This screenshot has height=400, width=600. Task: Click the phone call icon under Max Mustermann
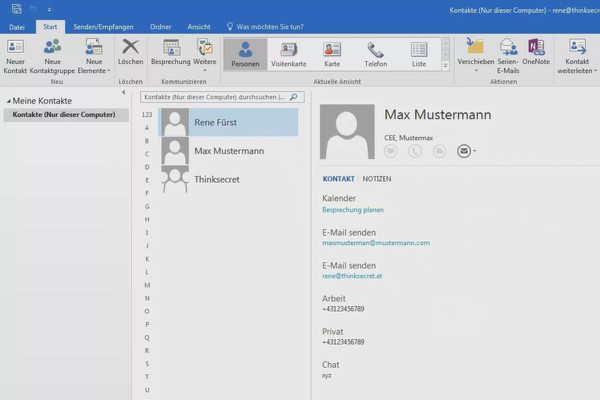click(x=415, y=151)
